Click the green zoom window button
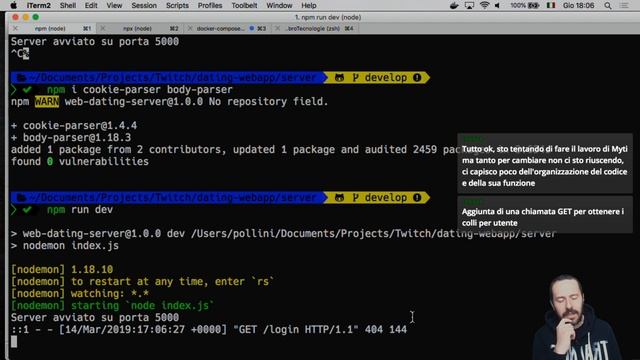640x360 pixels. pyautogui.click(x=36, y=17)
